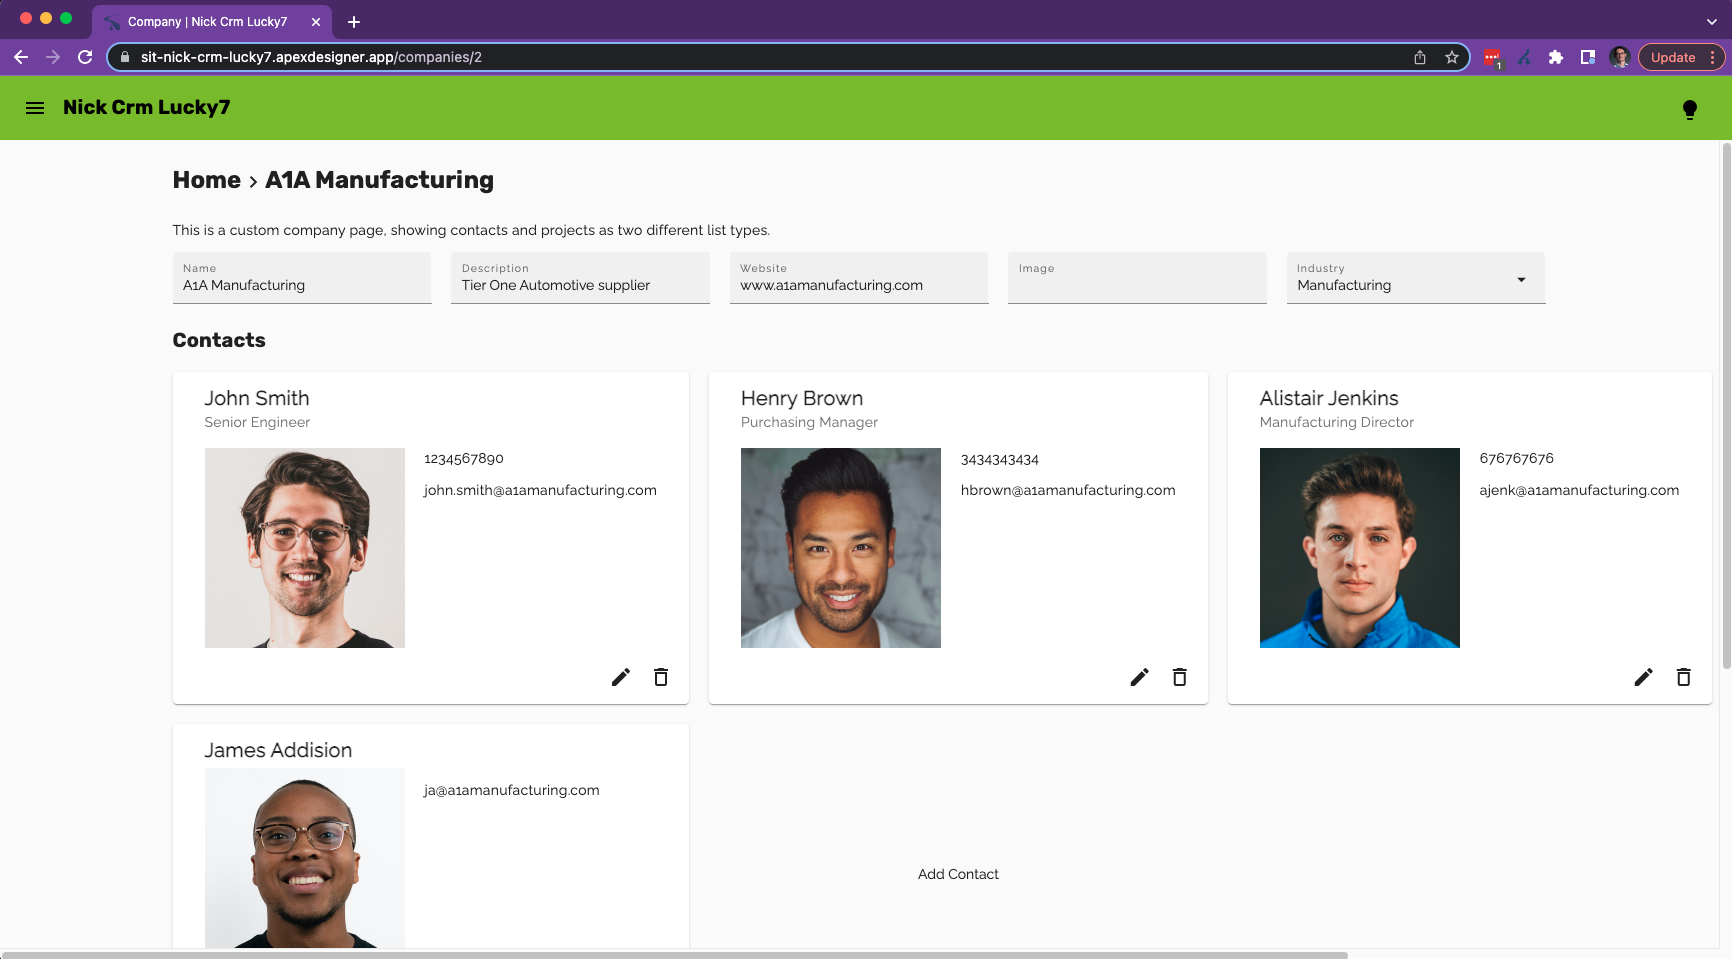Click email ja@a1amanufacturing.com
Viewport: 1732px width, 959px height.
click(511, 790)
